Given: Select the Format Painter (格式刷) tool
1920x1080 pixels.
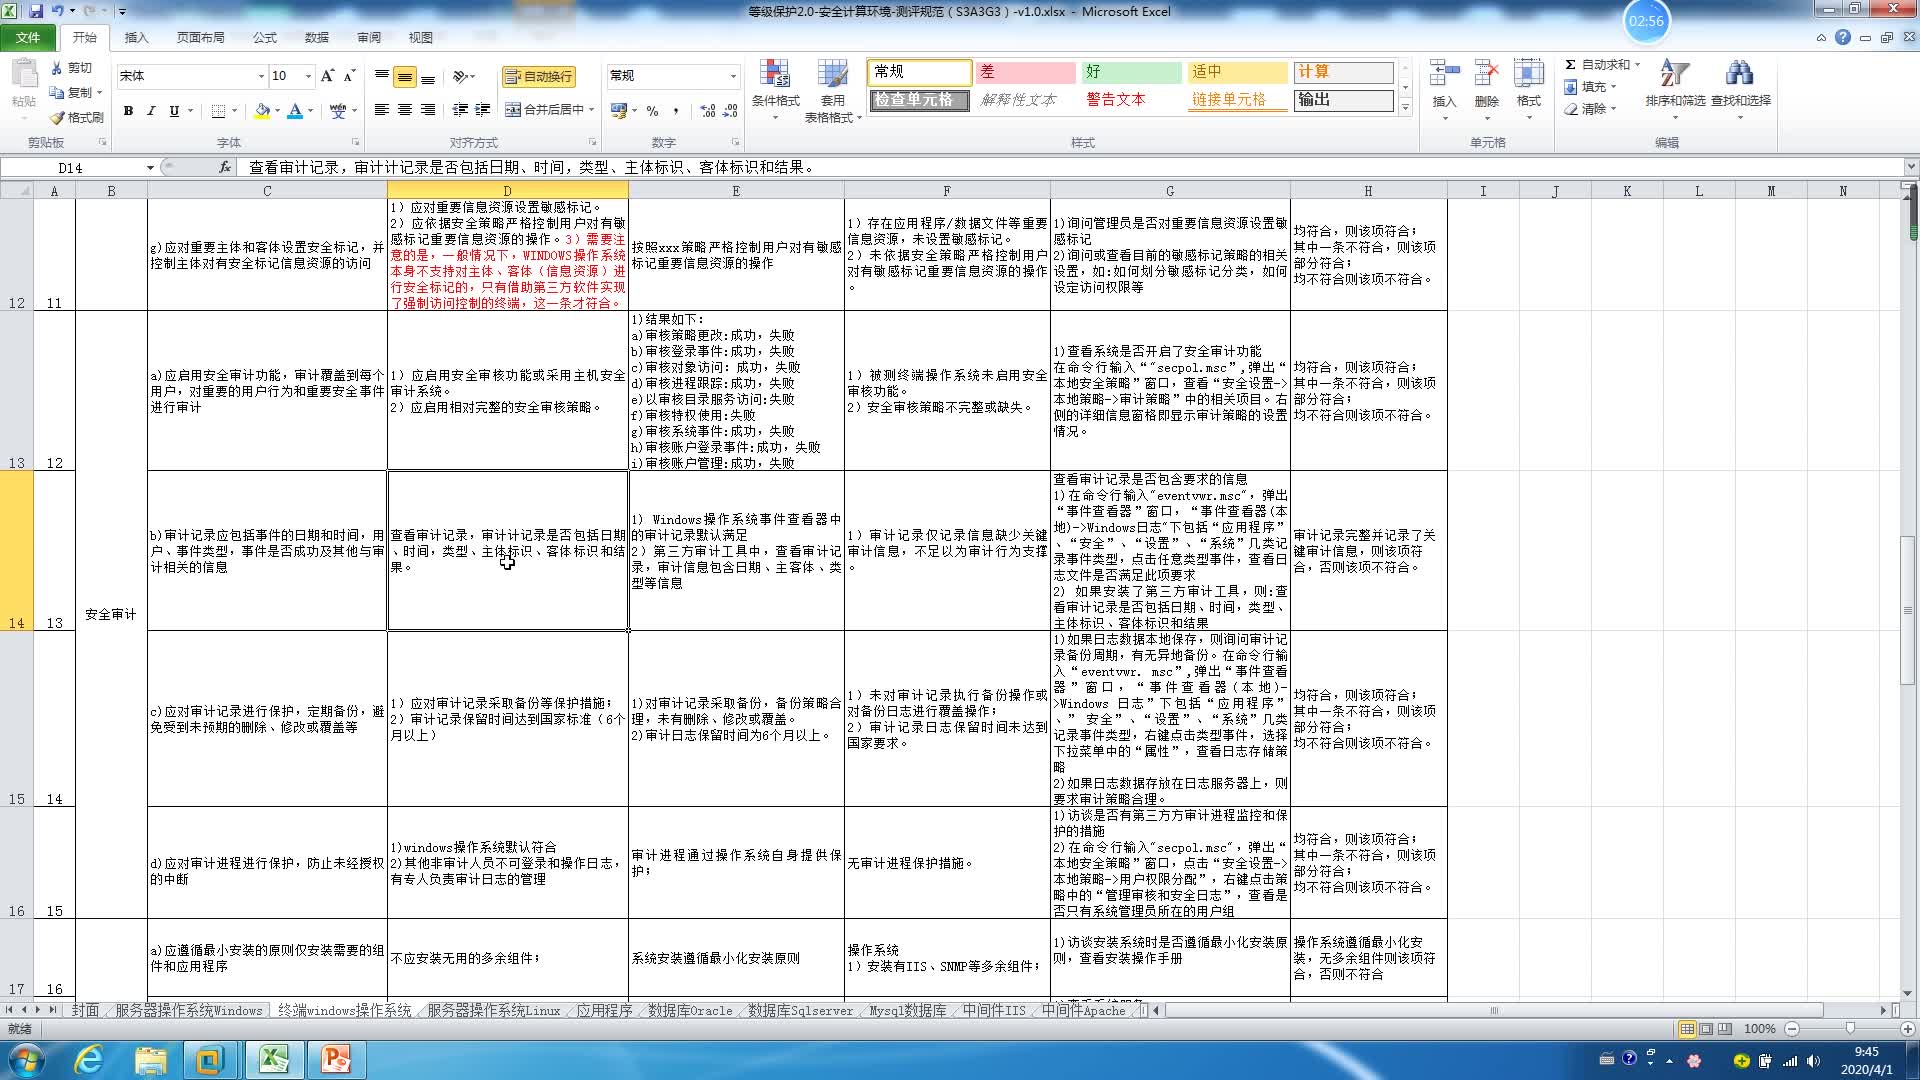Looking at the screenshot, I should click(76, 117).
